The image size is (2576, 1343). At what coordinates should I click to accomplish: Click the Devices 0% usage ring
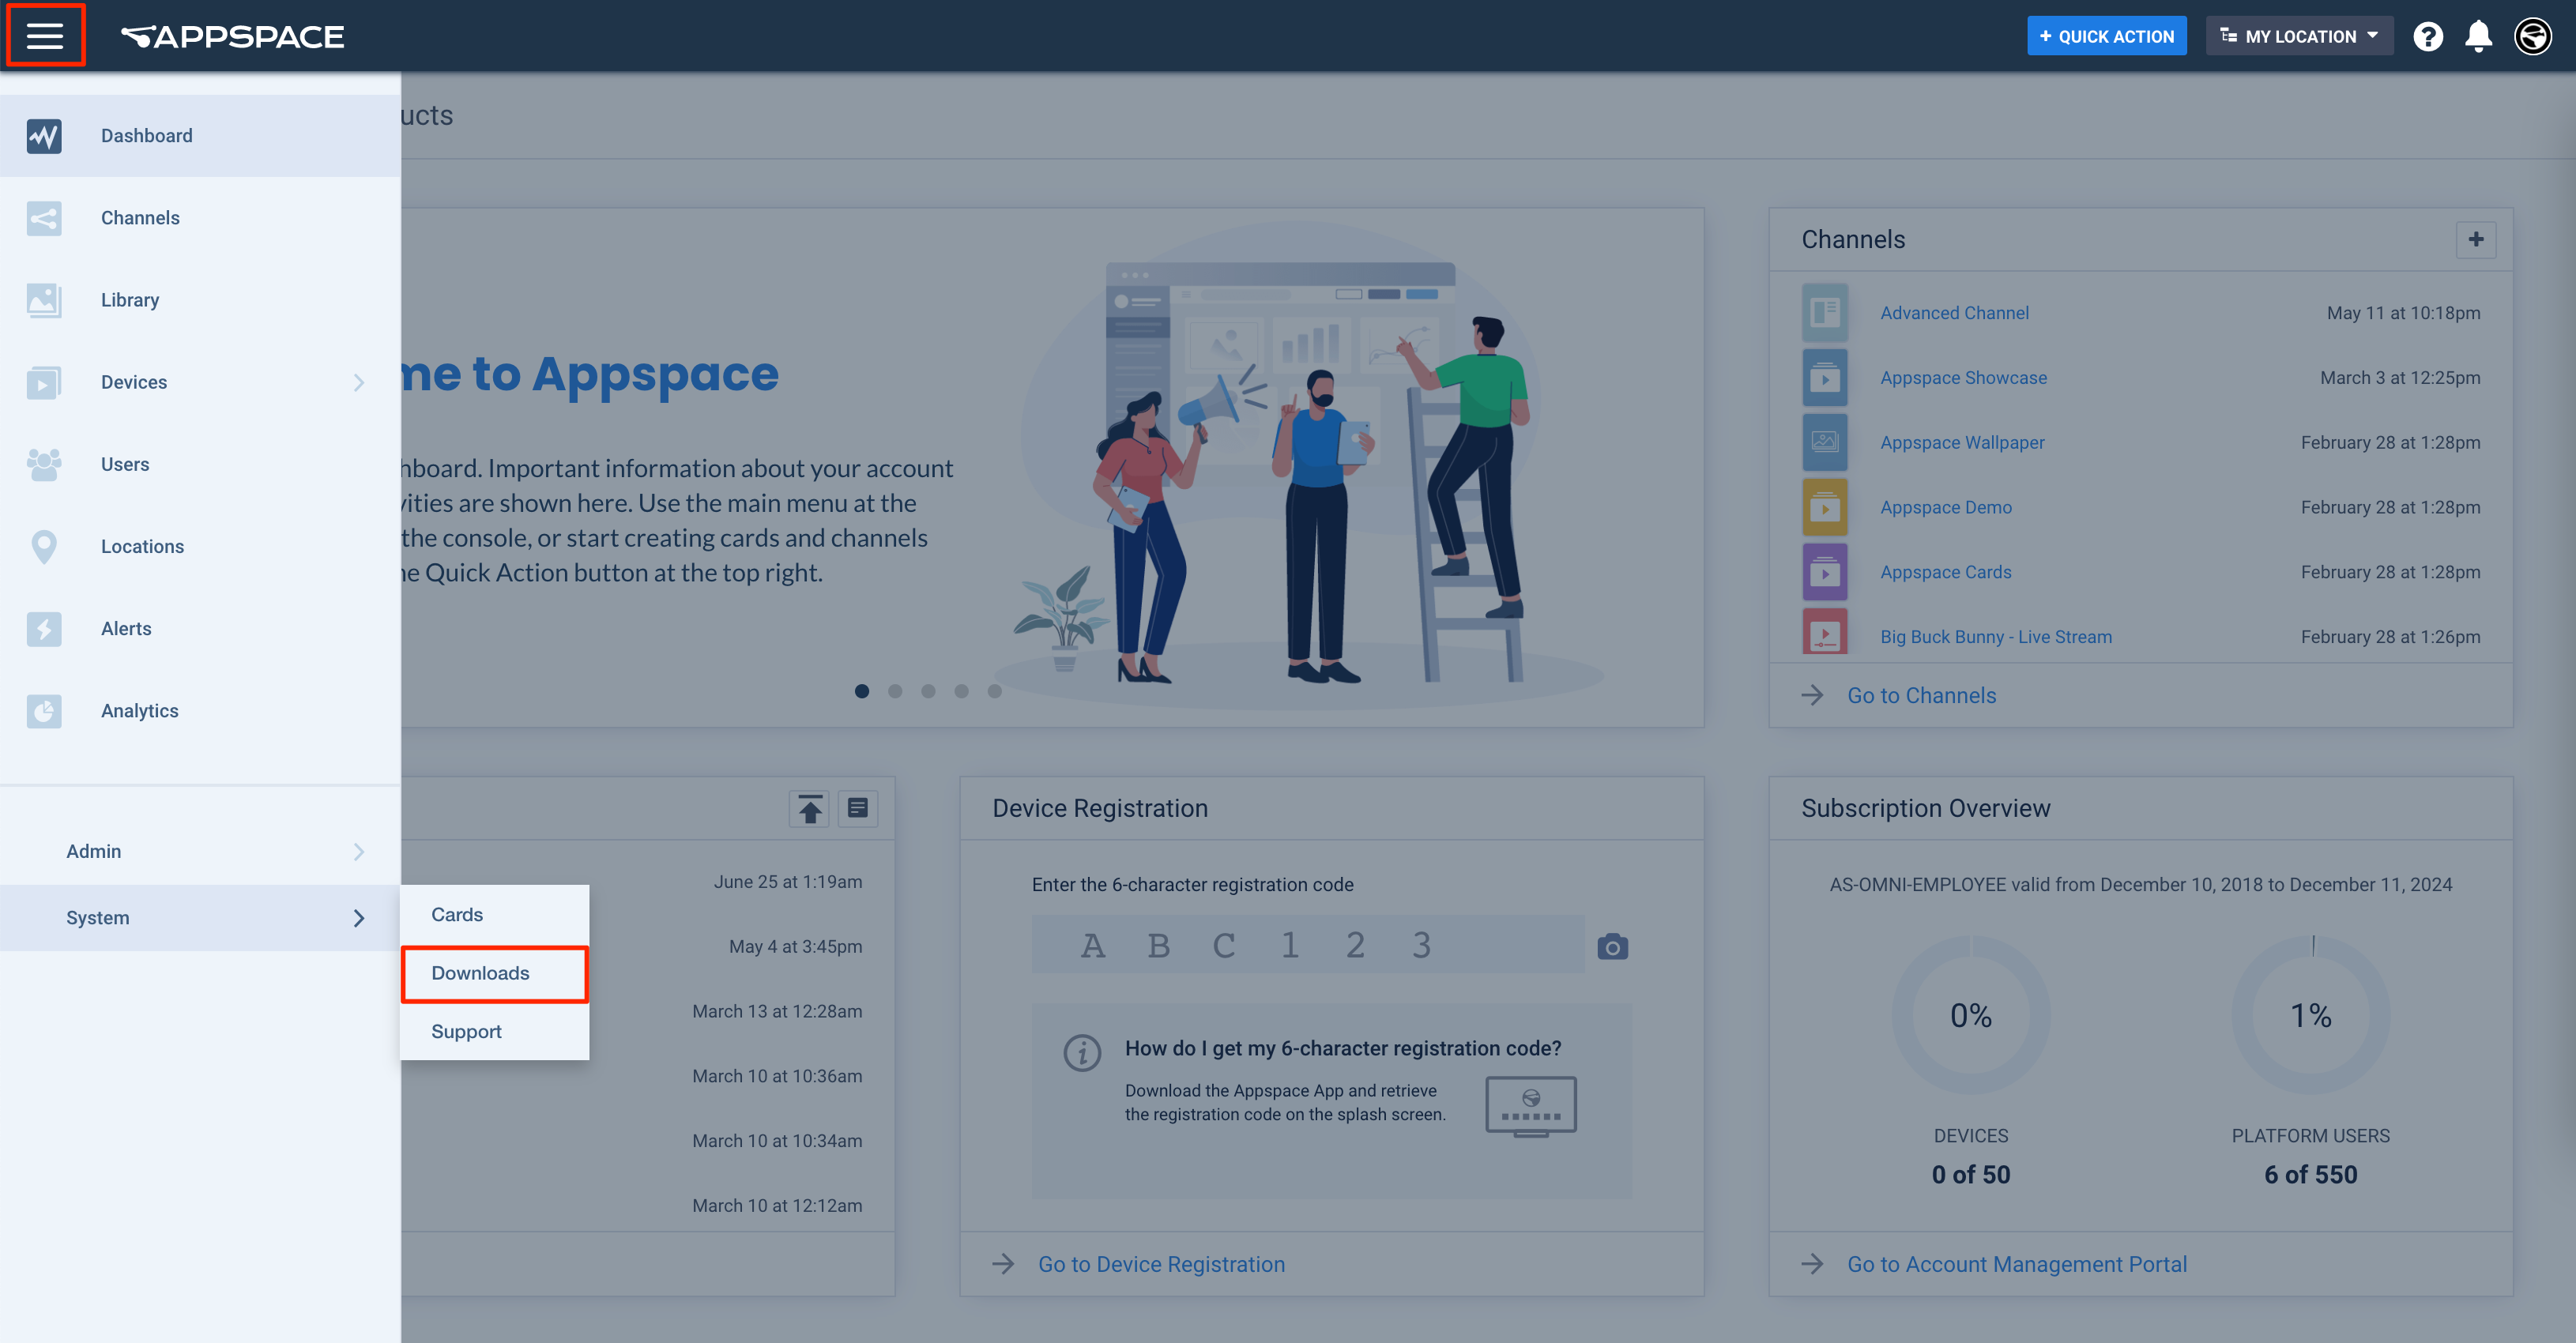coord(1970,1015)
